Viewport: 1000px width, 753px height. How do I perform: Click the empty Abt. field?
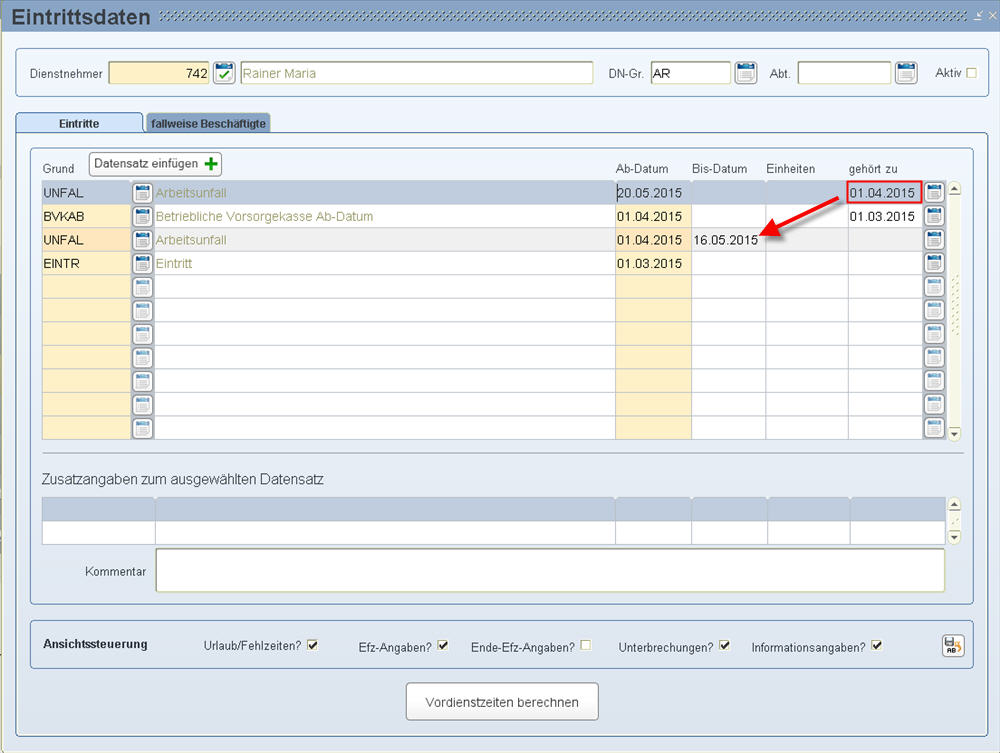pos(844,73)
